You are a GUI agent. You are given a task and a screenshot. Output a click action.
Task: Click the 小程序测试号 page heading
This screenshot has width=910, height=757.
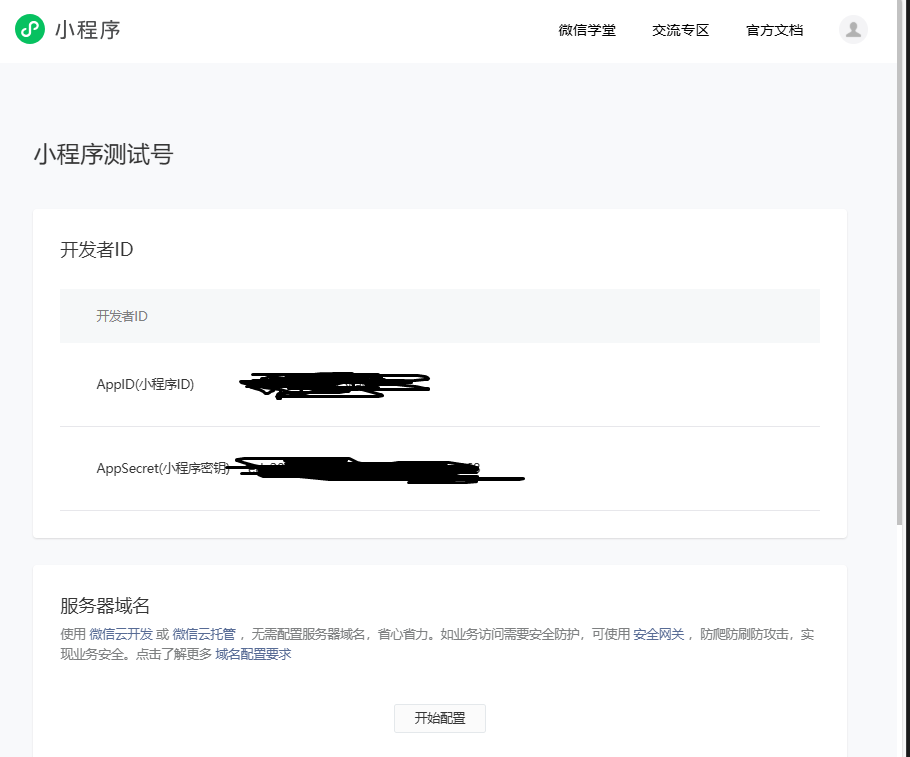coord(103,154)
